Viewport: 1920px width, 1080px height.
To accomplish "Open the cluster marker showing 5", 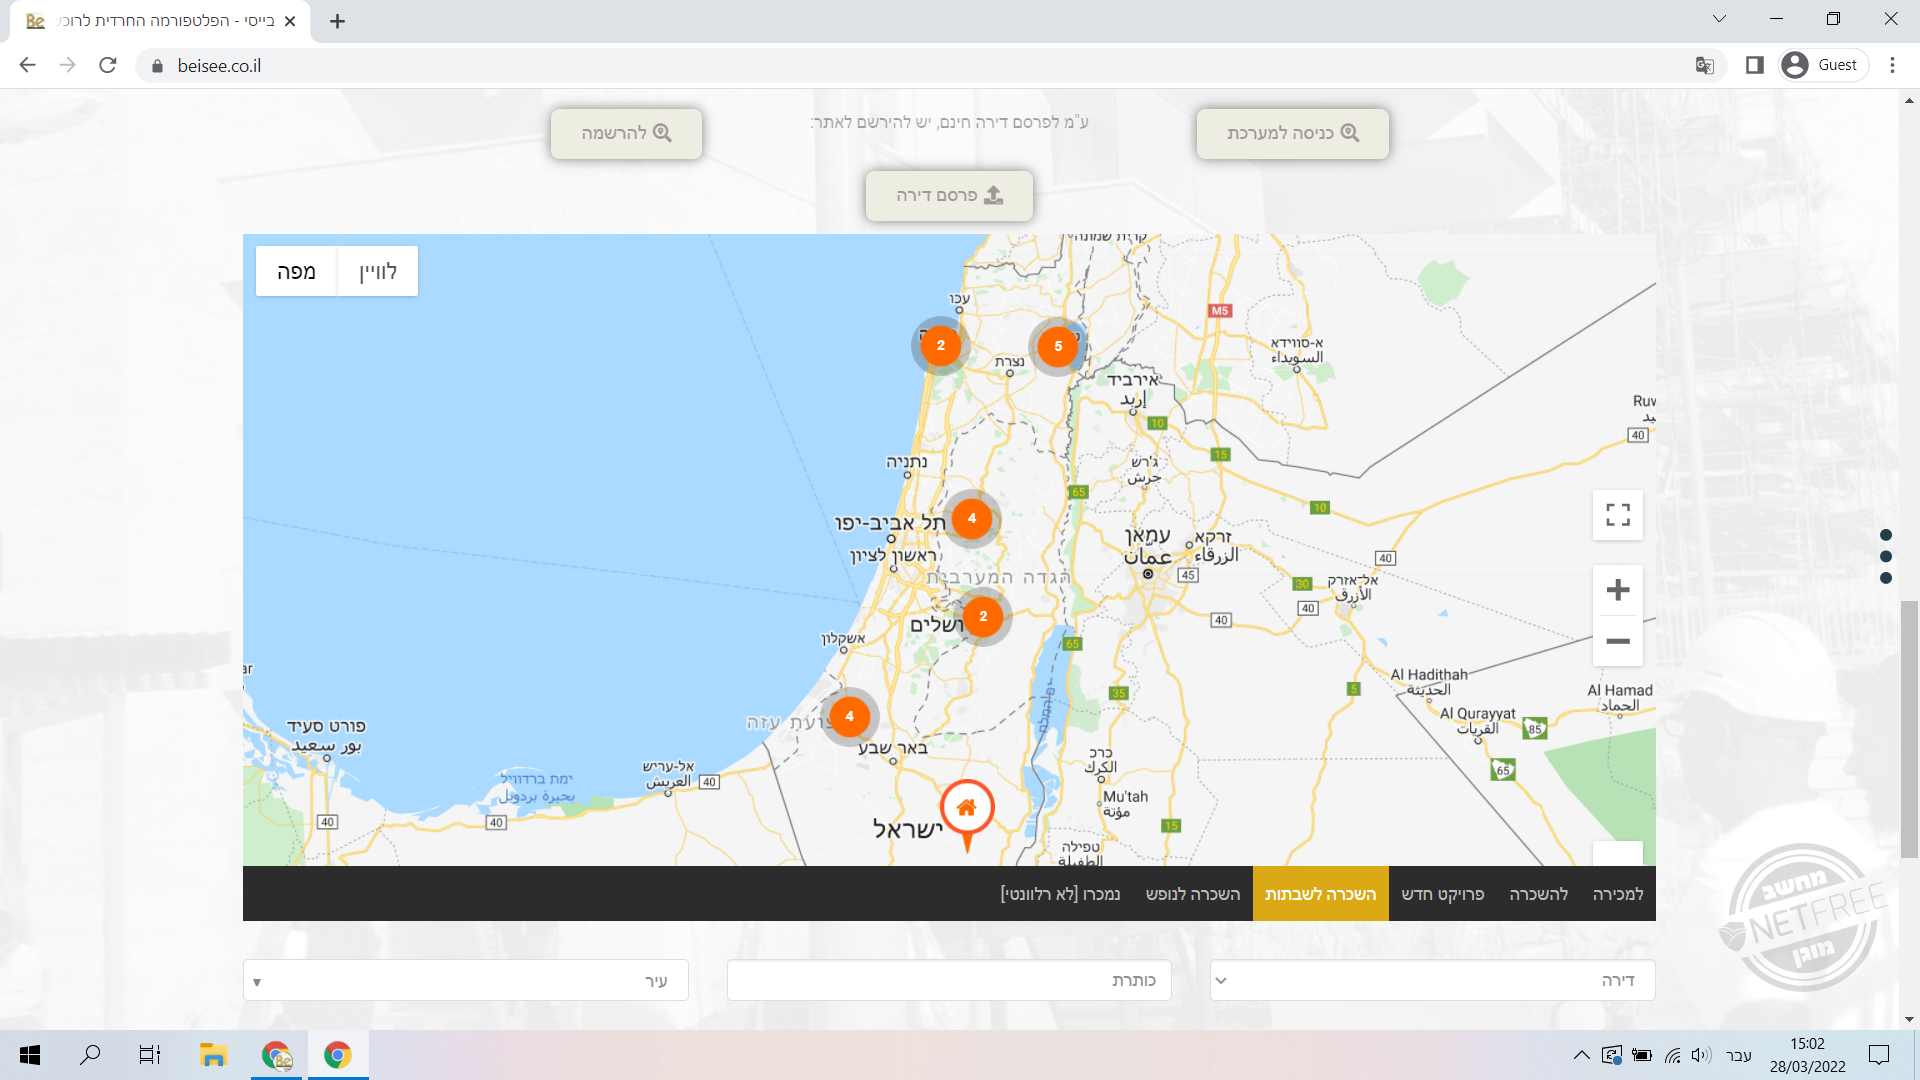I will pos(1057,346).
